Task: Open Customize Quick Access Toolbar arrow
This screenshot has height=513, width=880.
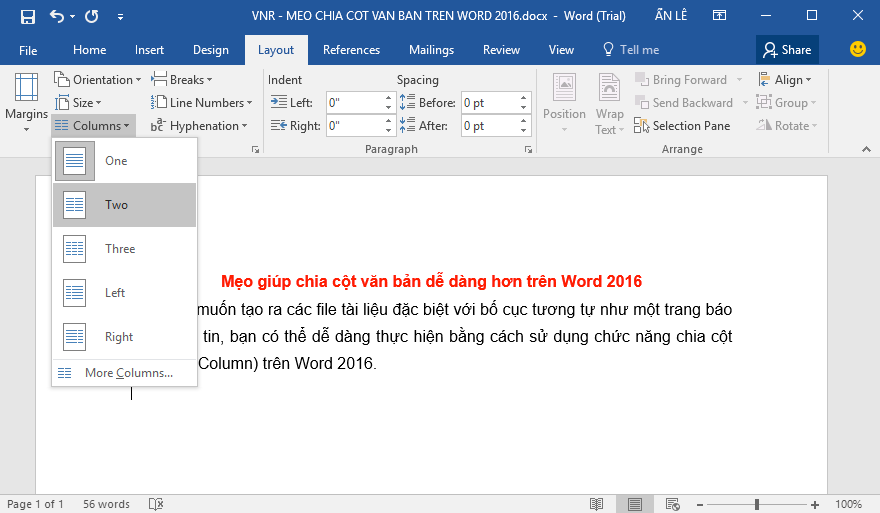Action: [120, 17]
